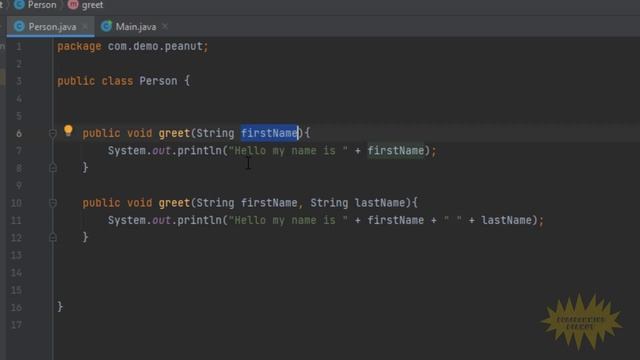Click 'greet' method name on line 6
640x360 pixels.
point(174,133)
